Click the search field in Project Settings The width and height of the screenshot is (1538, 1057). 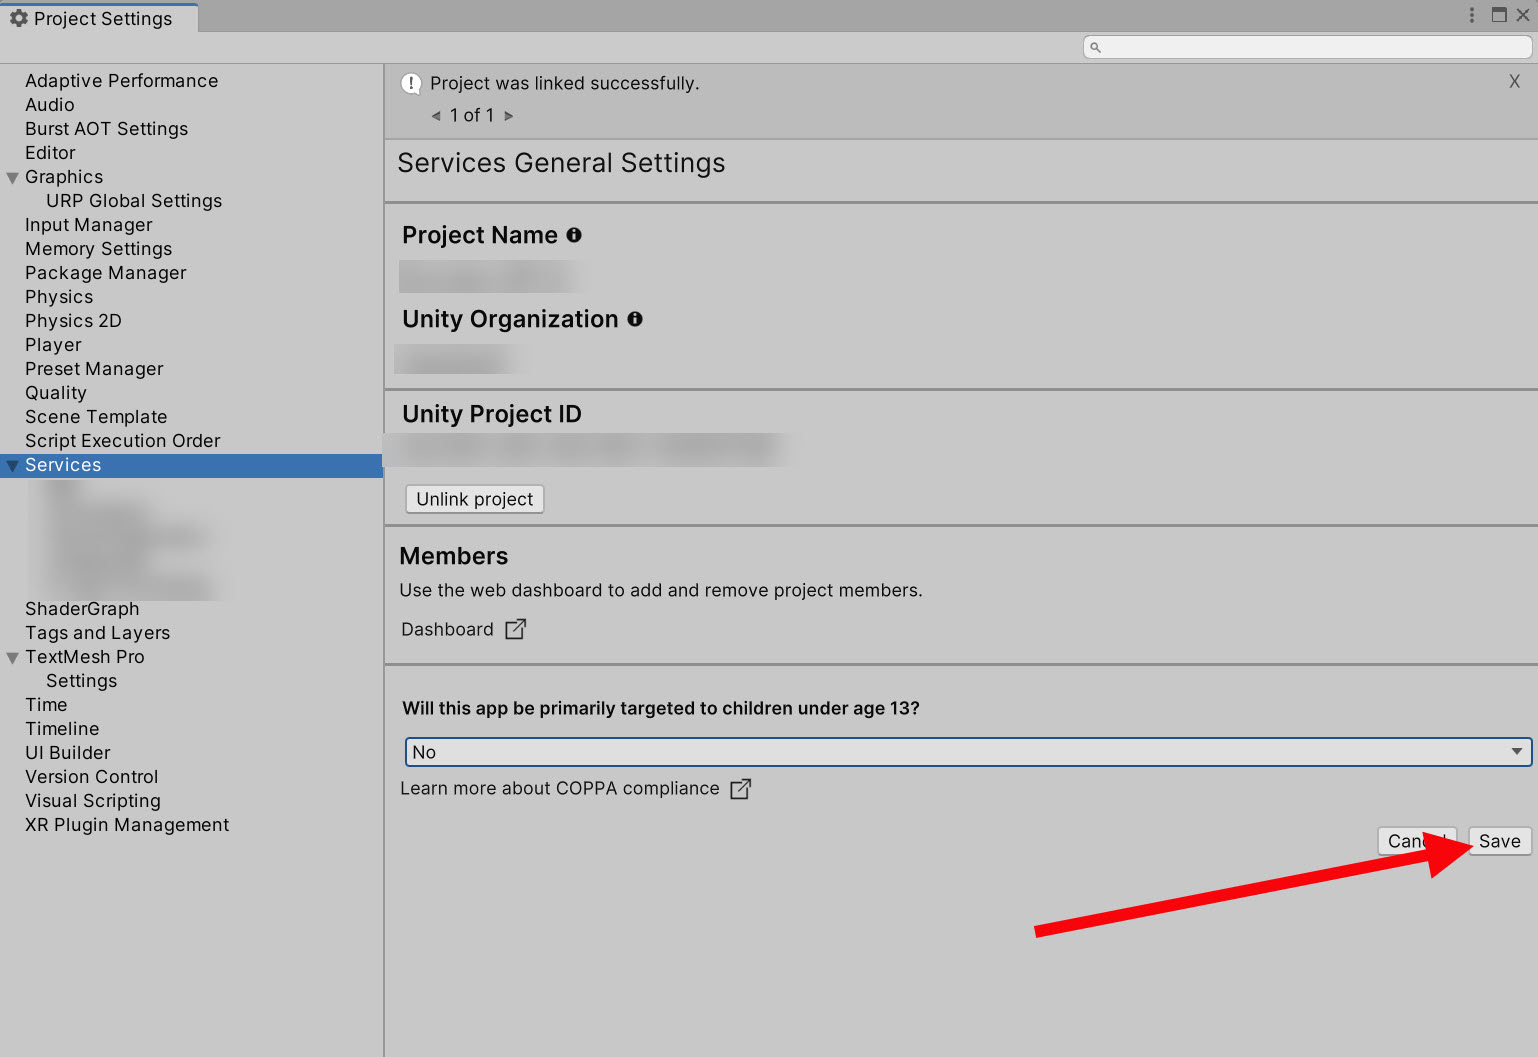(x=1308, y=47)
